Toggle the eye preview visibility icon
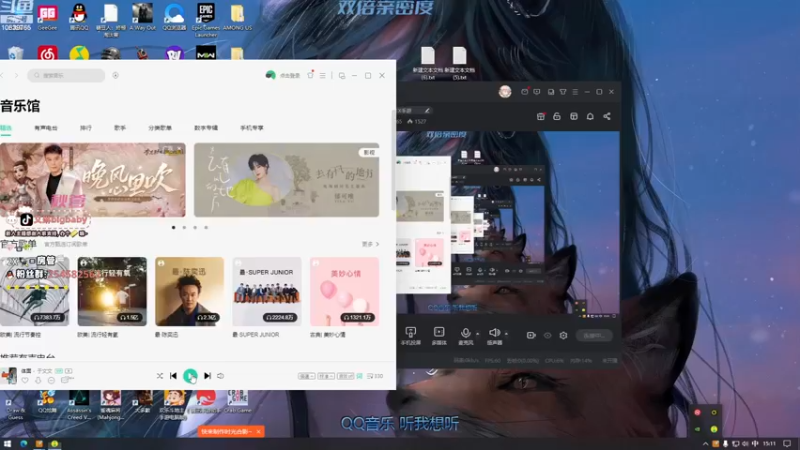Screen dimensions: 800x450 [547, 335]
